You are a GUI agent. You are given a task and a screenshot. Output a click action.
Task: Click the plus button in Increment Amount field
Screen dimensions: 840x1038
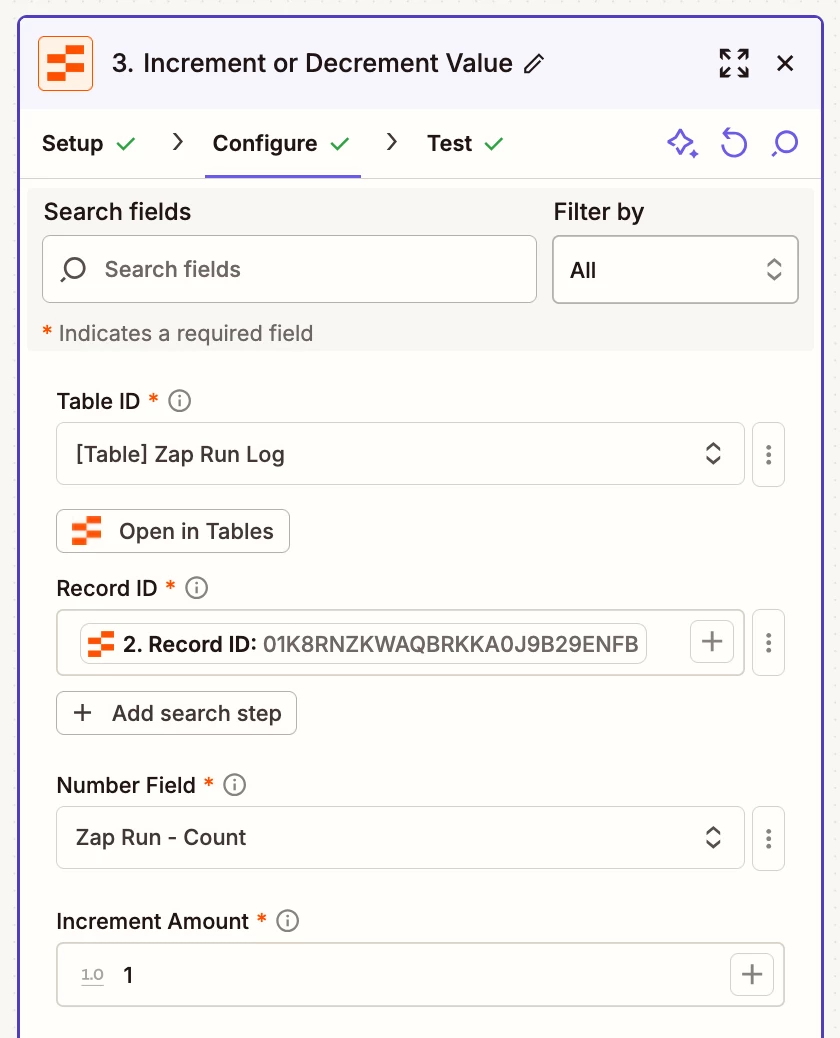(751, 974)
